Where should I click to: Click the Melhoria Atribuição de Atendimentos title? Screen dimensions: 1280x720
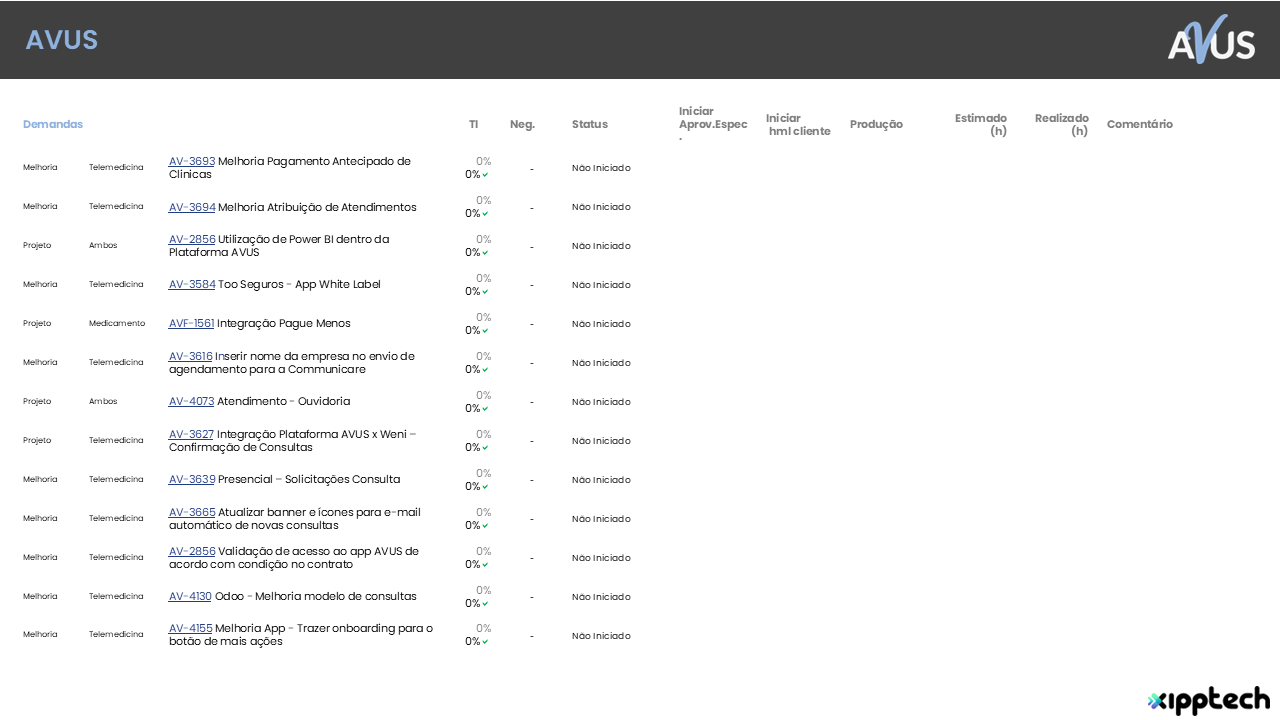pos(318,207)
